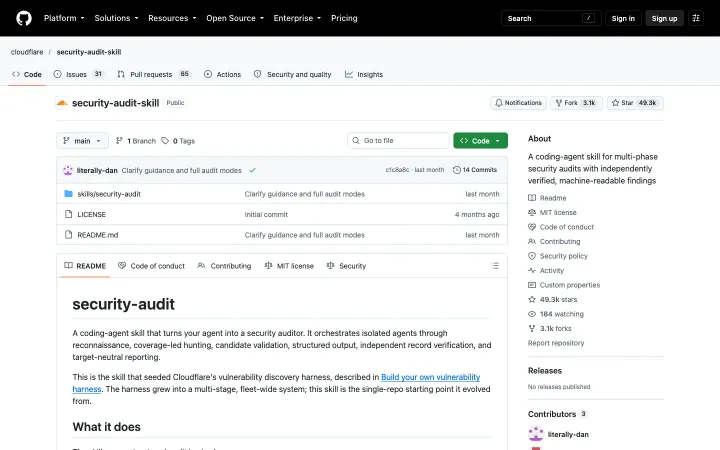
Task: View the 1 Branch link
Action: (x=136, y=141)
